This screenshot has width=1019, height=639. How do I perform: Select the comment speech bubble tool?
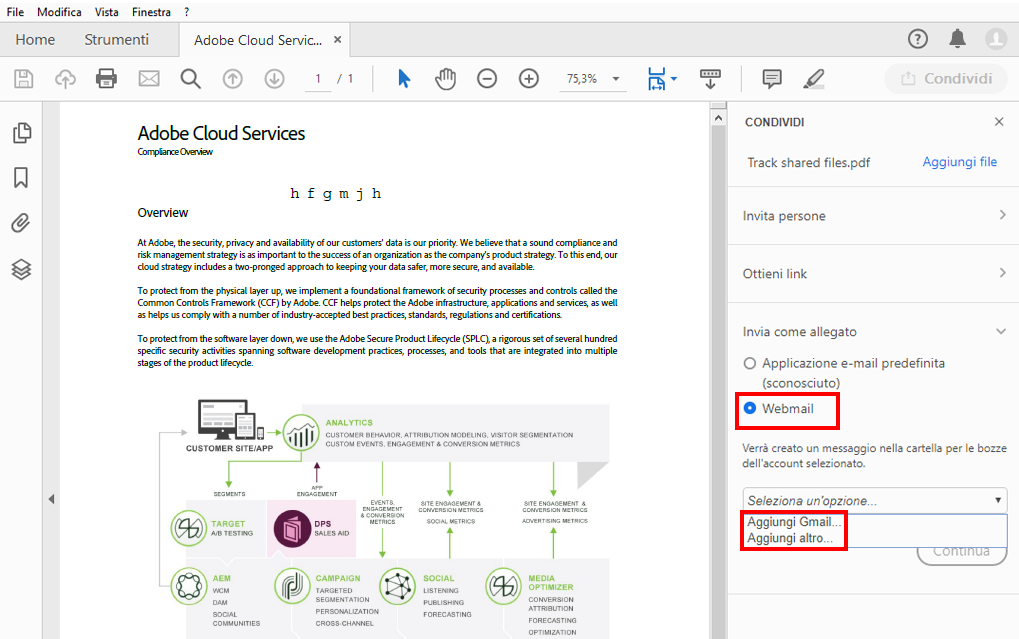(x=771, y=78)
